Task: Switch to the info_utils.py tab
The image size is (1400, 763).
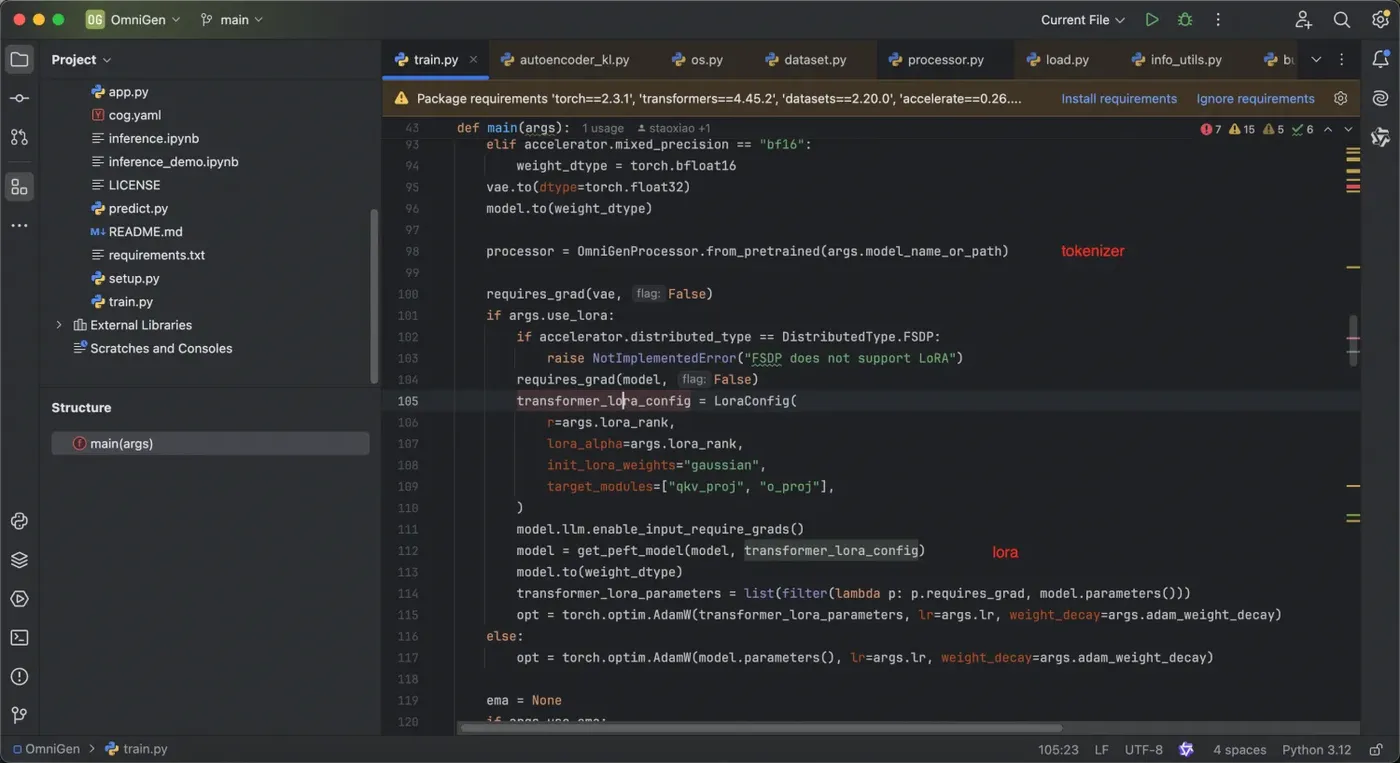Action: [1176, 59]
